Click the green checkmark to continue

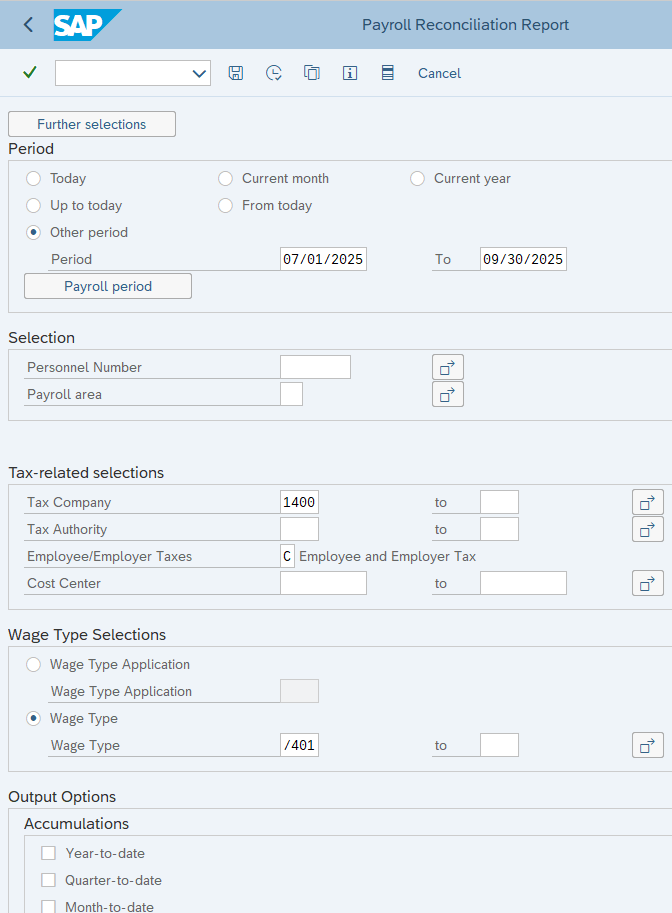29,72
